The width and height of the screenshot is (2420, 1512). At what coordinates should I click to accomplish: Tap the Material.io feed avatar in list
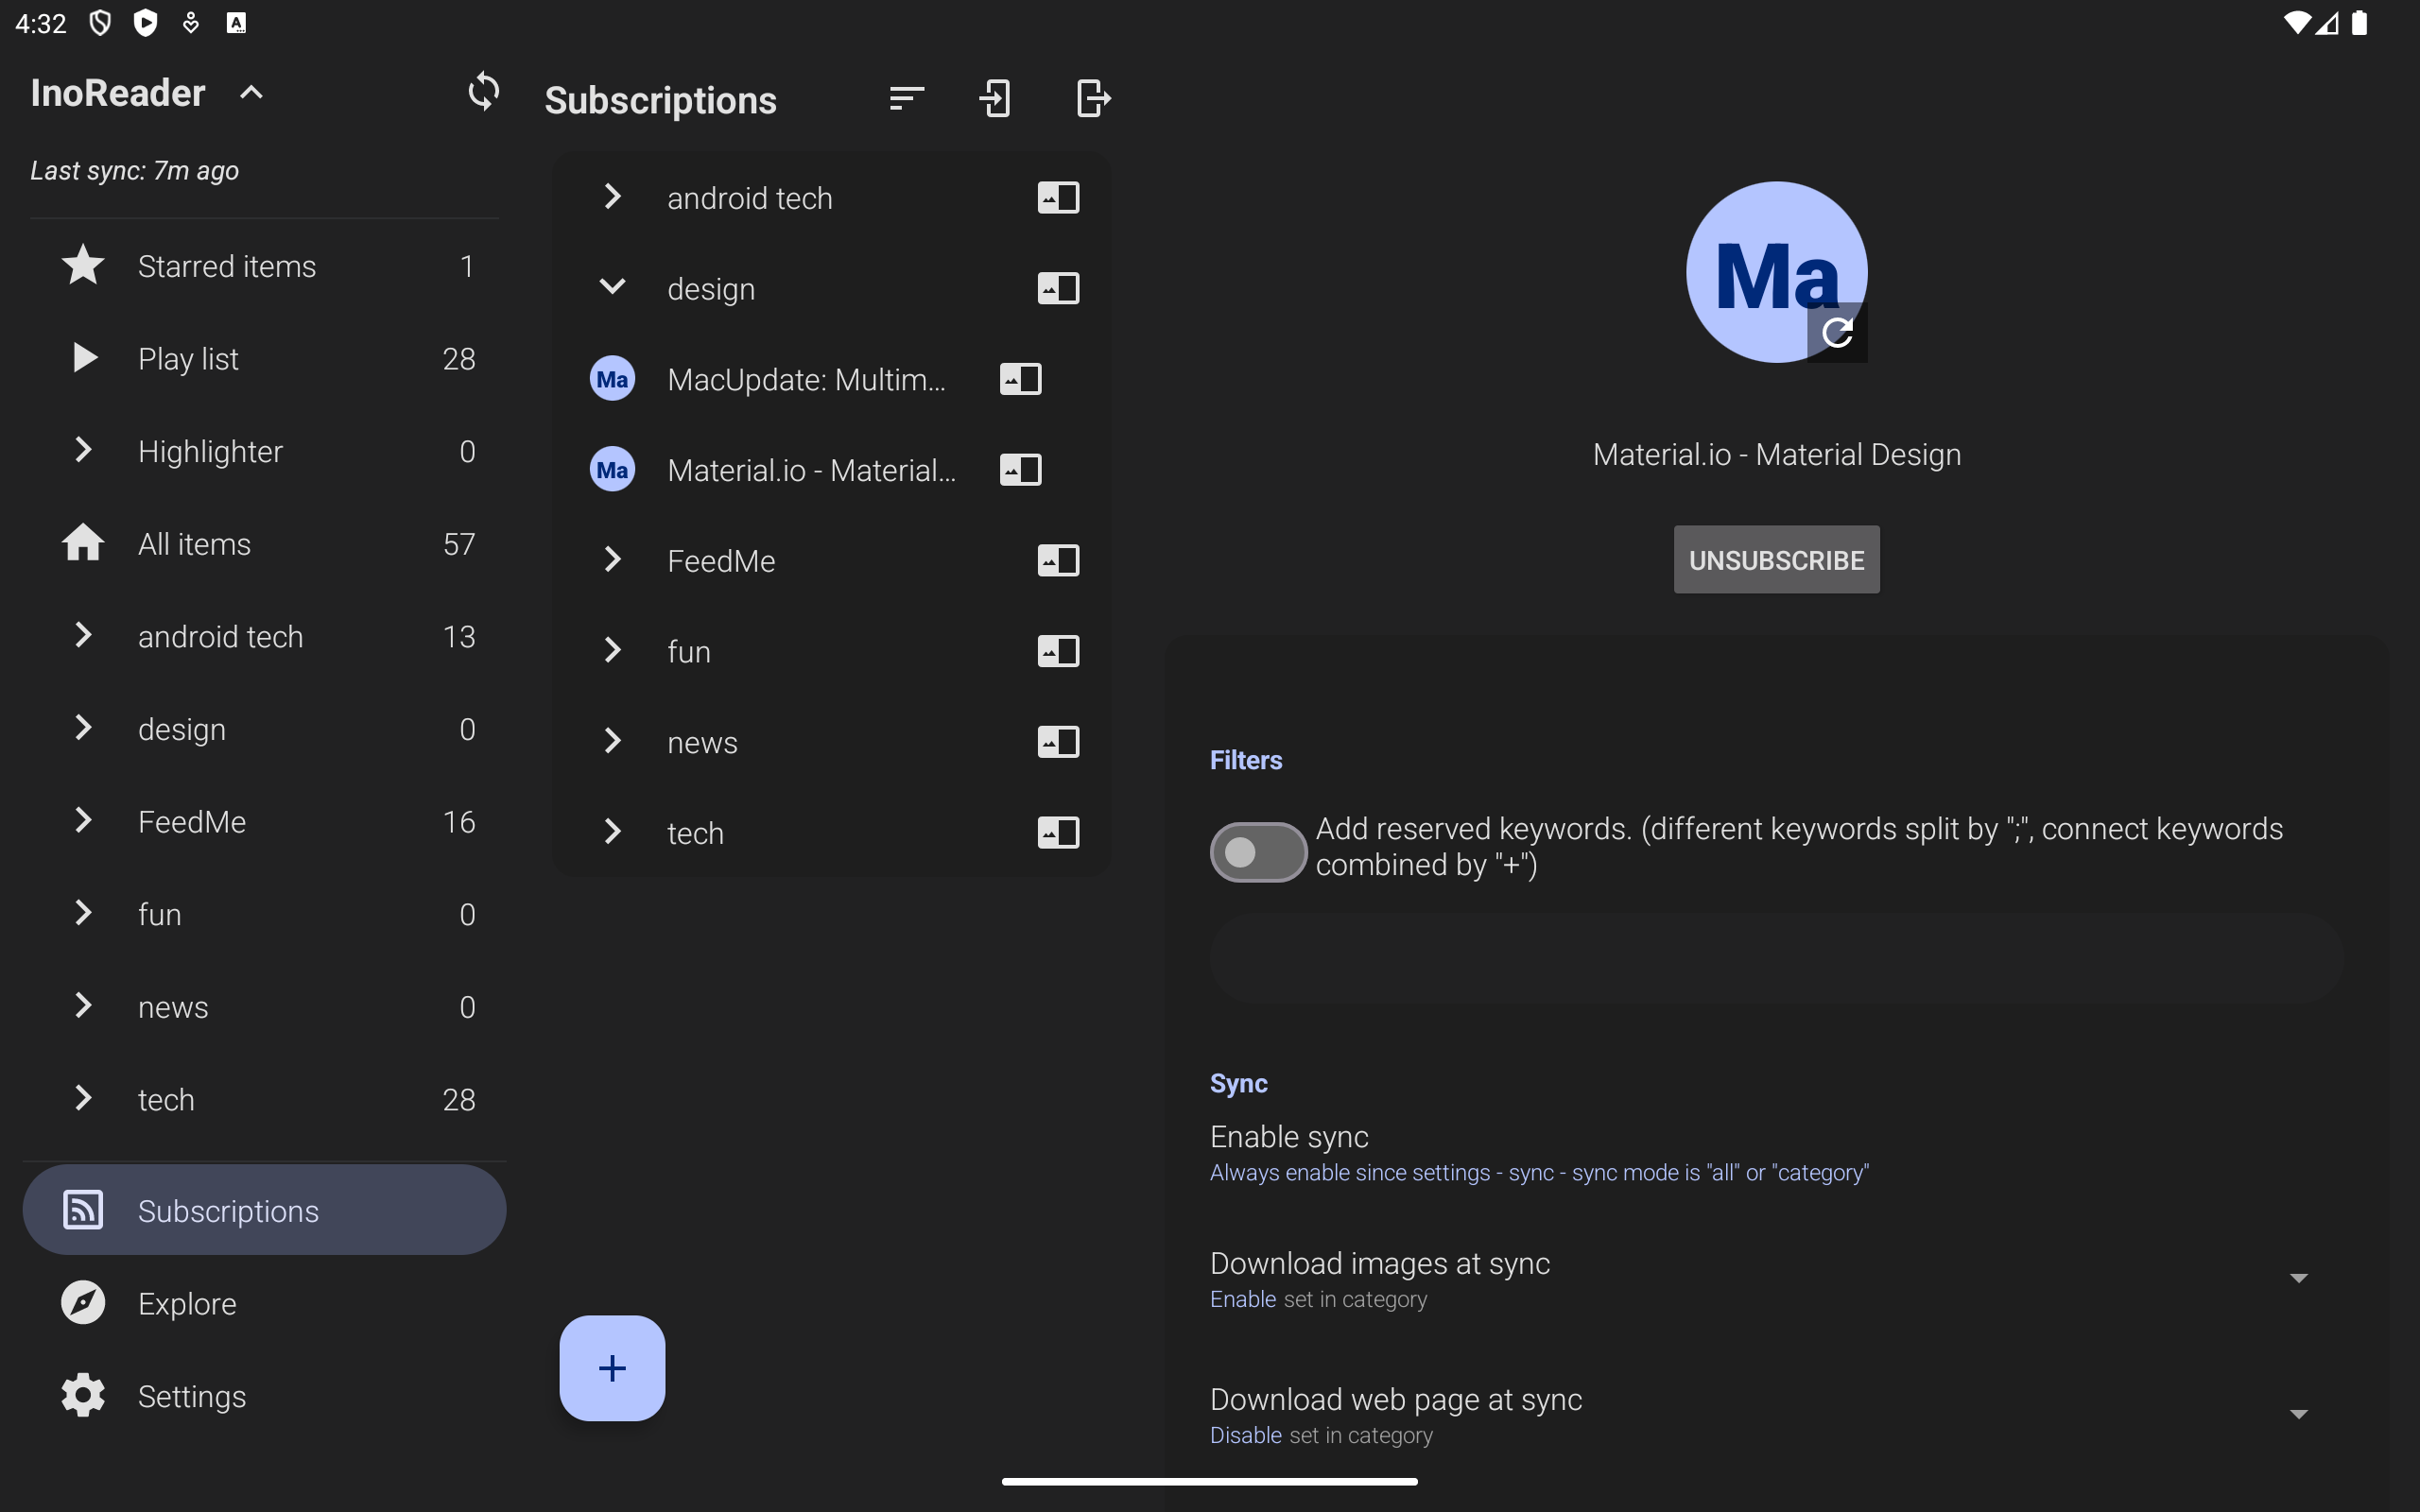(x=612, y=470)
